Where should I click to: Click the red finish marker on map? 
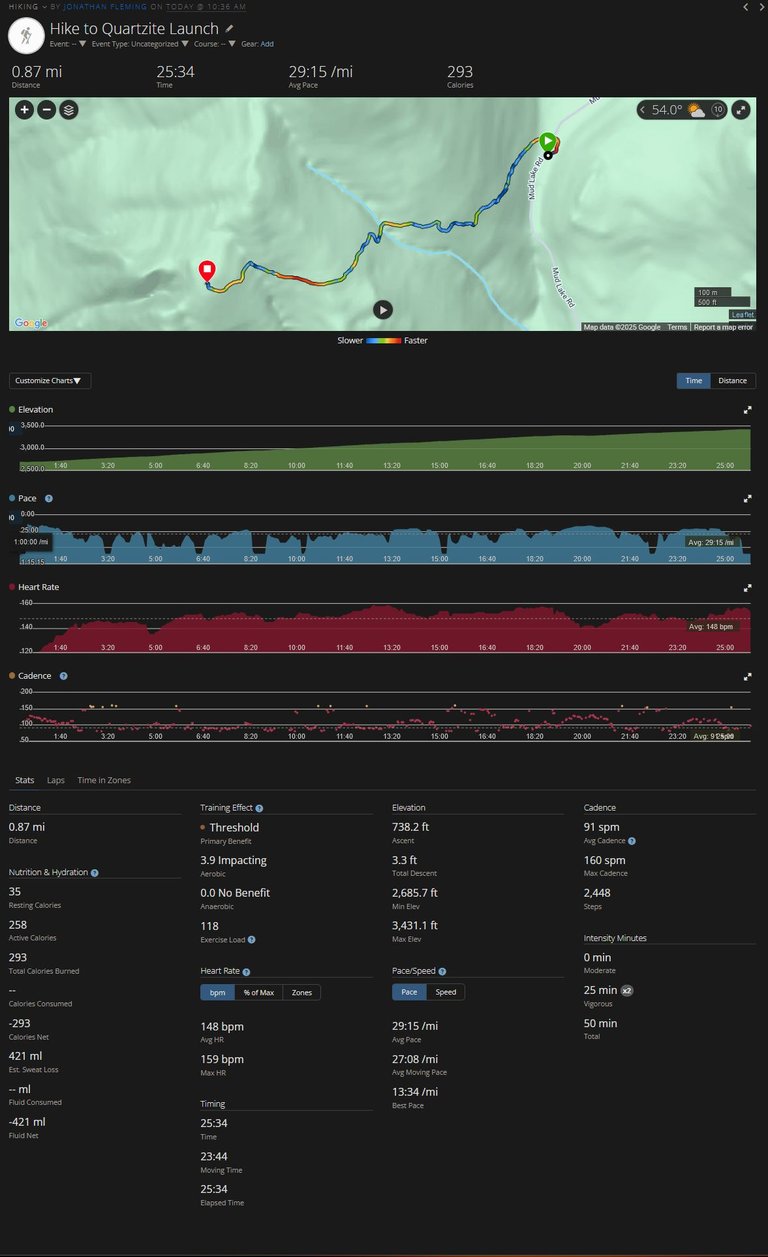click(x=206, y=270)
